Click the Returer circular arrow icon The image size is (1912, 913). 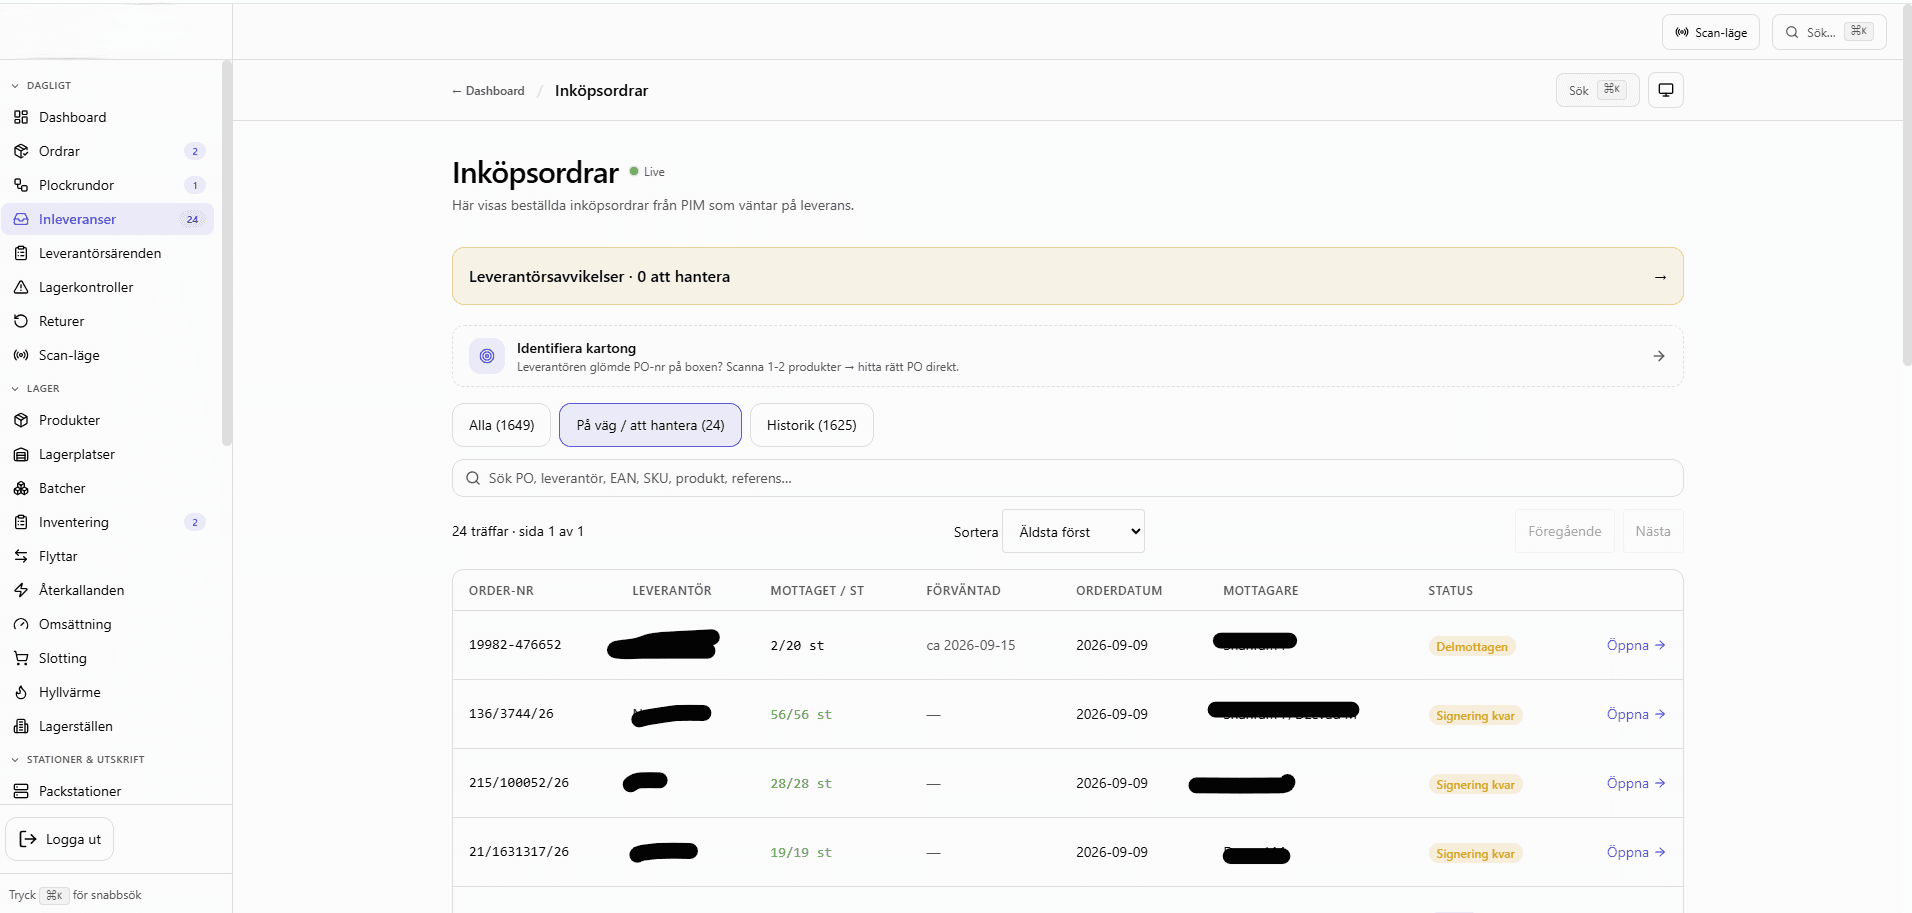[x=21, y=321]
